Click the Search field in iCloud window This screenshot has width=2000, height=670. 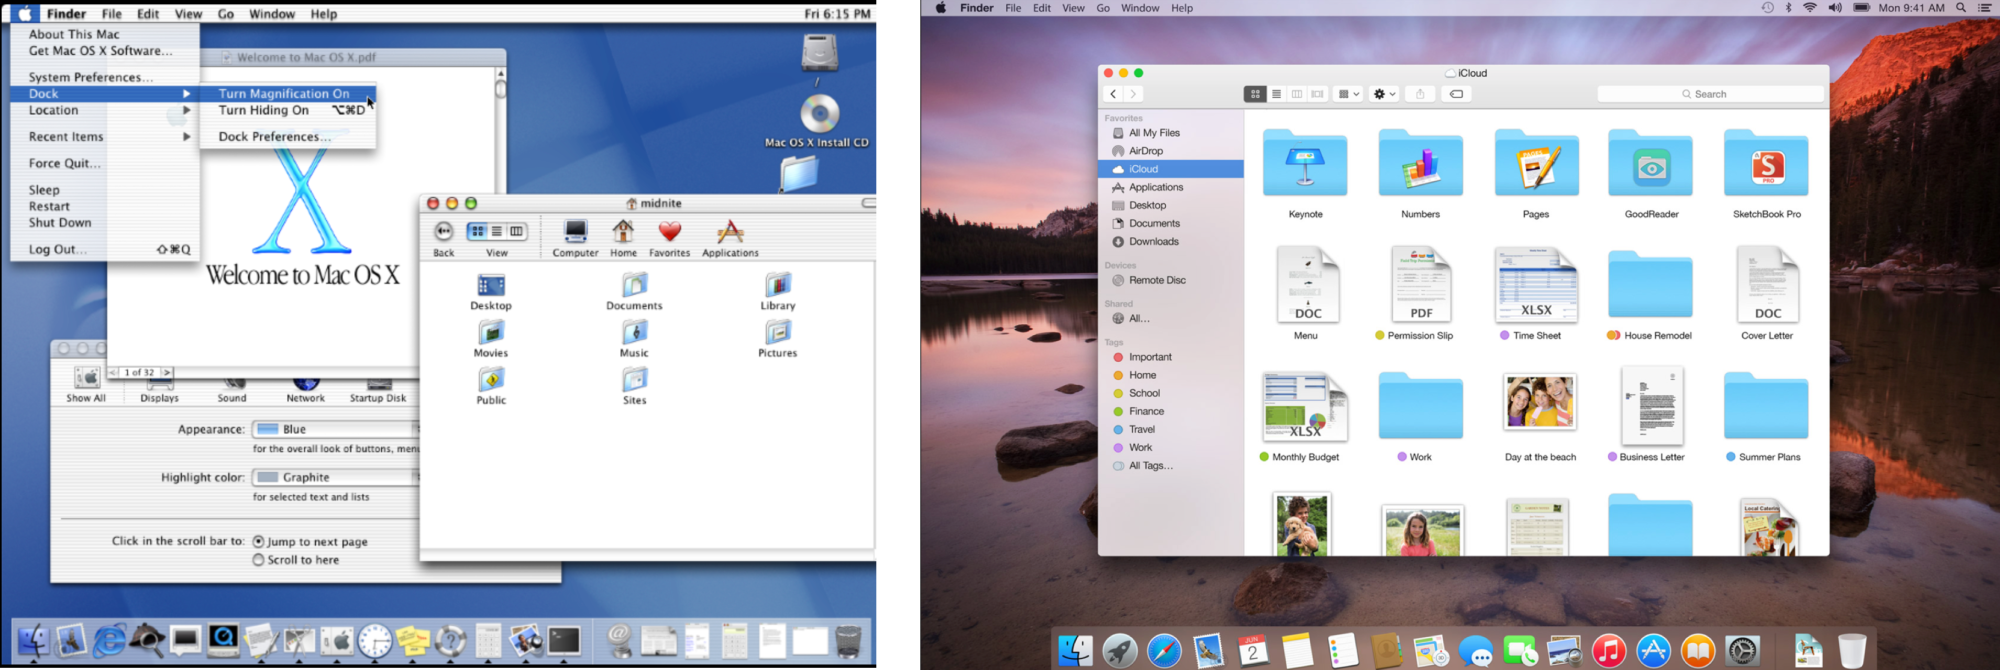(x=1710, y=94)
